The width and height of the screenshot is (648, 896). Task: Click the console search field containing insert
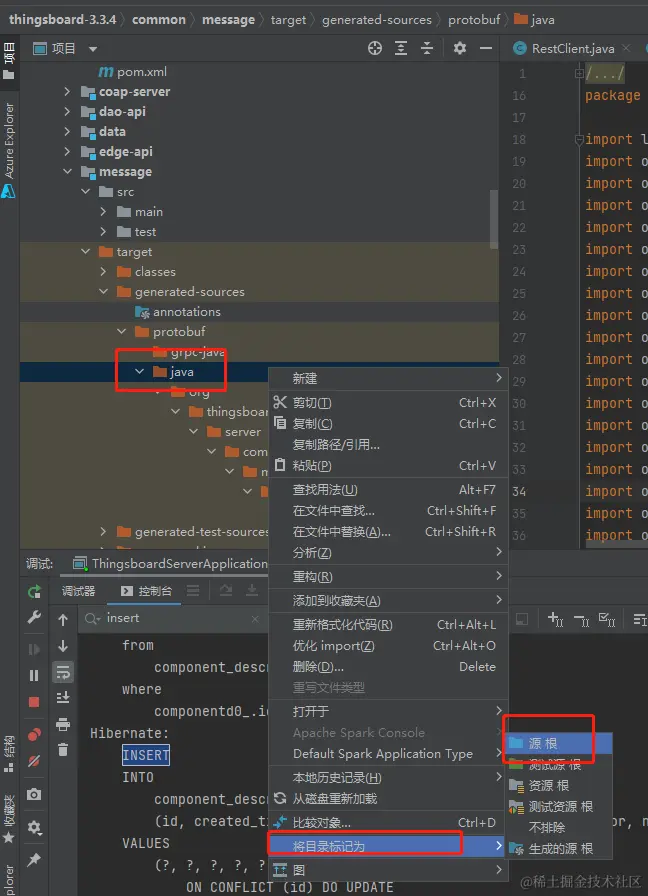[171, 618]
